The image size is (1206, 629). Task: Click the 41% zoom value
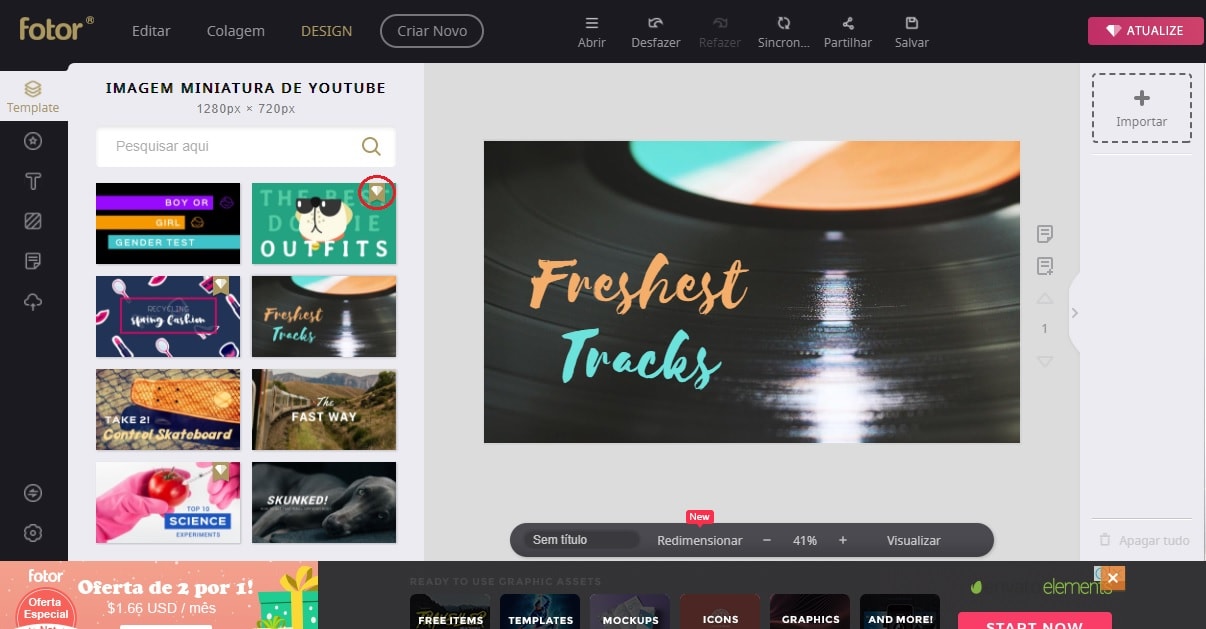805,540
